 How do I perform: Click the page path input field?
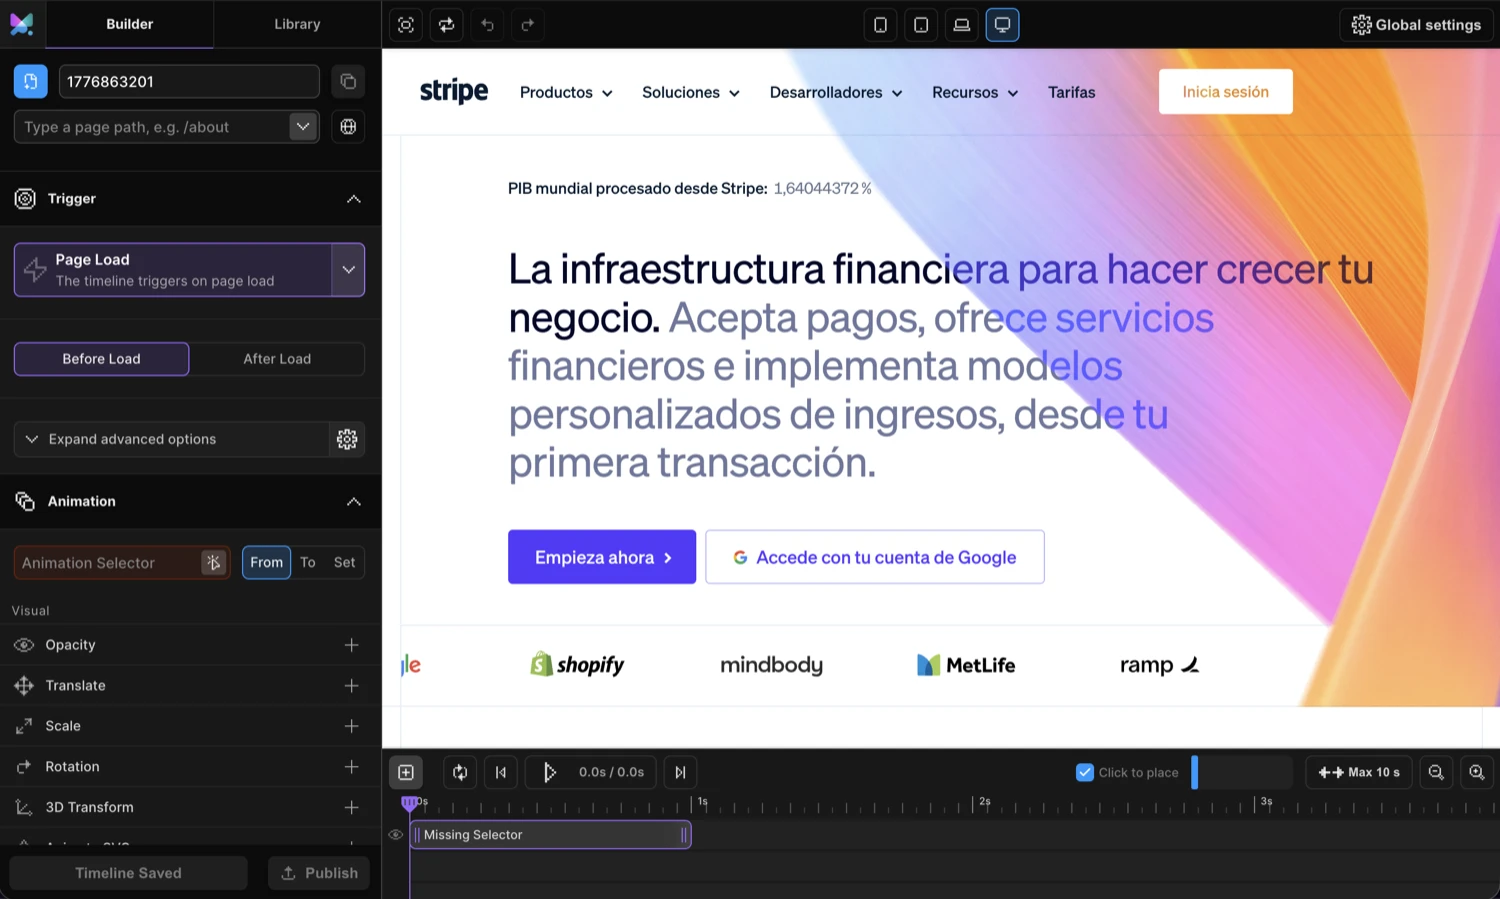pos(150,126)
